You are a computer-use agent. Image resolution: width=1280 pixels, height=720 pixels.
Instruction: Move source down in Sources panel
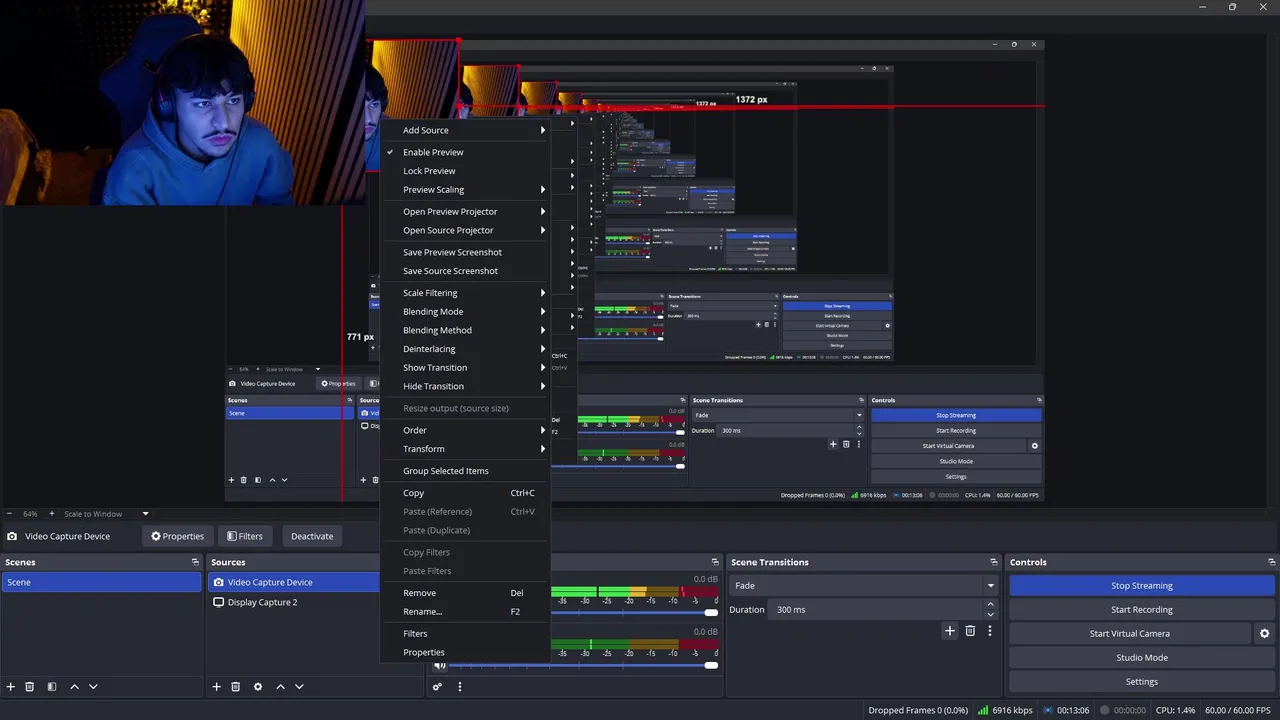[299, 687]
